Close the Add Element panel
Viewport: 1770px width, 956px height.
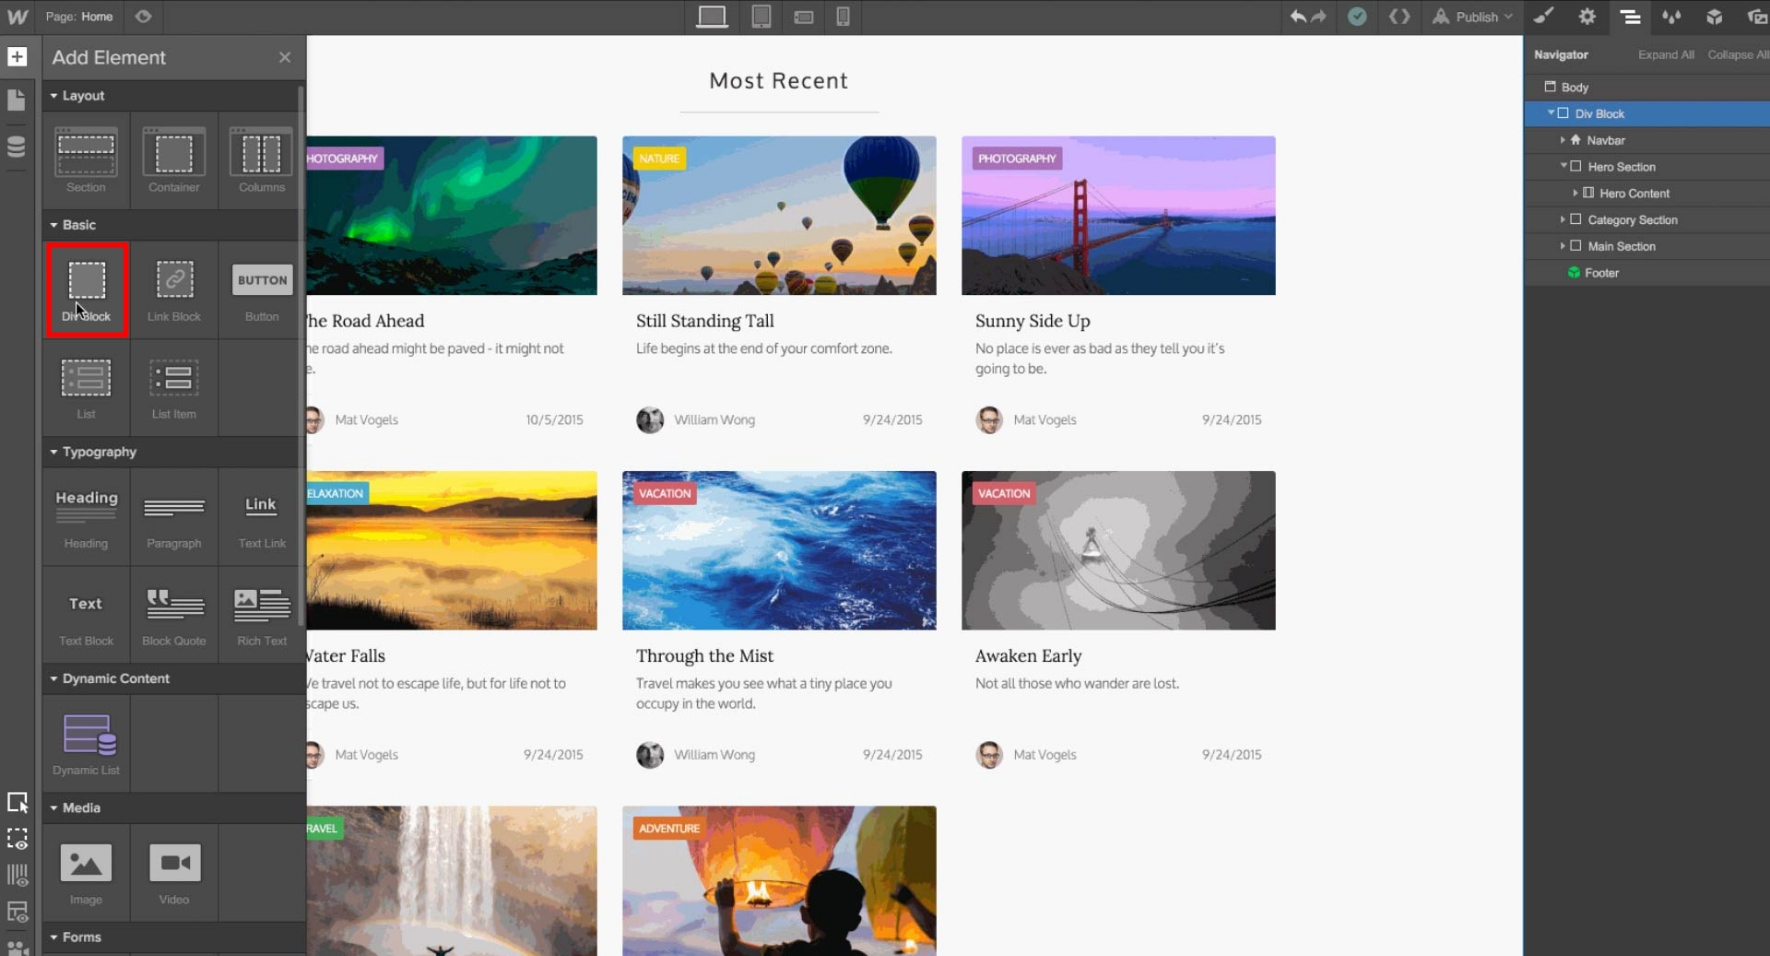[x=285, y=57]
